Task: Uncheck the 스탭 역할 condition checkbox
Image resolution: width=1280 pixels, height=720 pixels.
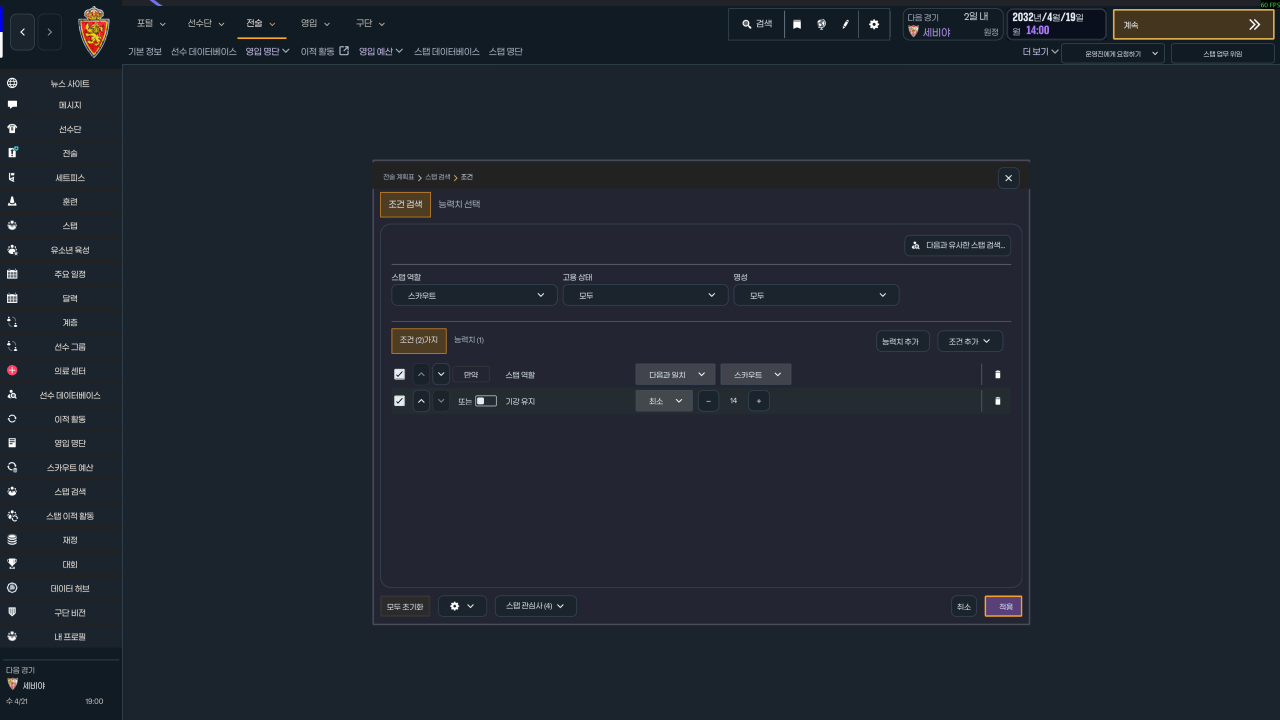Action: point(400,374)
